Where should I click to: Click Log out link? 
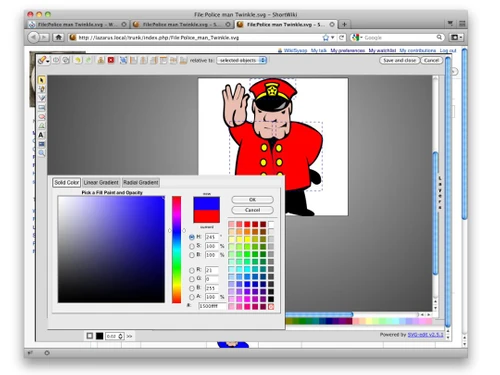[448, 50]
